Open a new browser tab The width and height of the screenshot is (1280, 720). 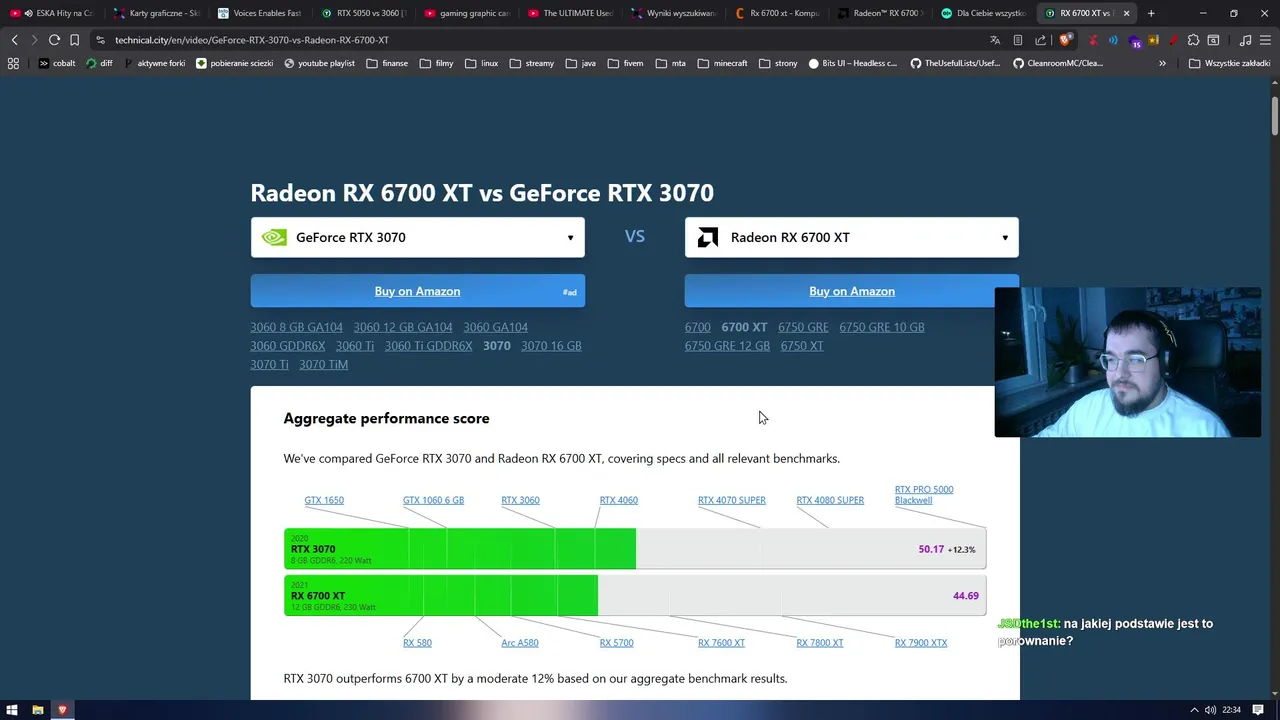pyautogui.click(x=1151, y=13)
